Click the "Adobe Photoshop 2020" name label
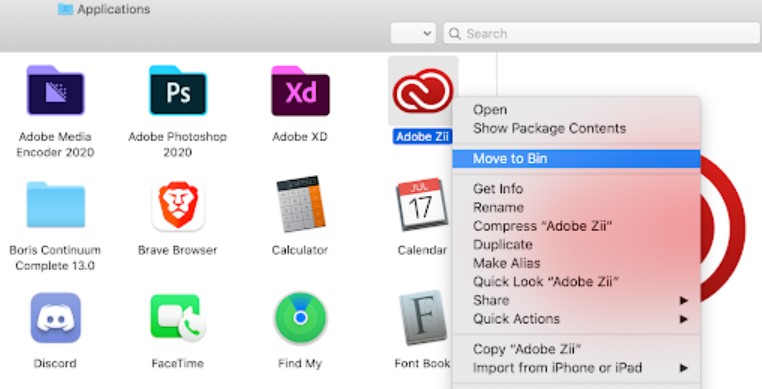 click(177, 144)
